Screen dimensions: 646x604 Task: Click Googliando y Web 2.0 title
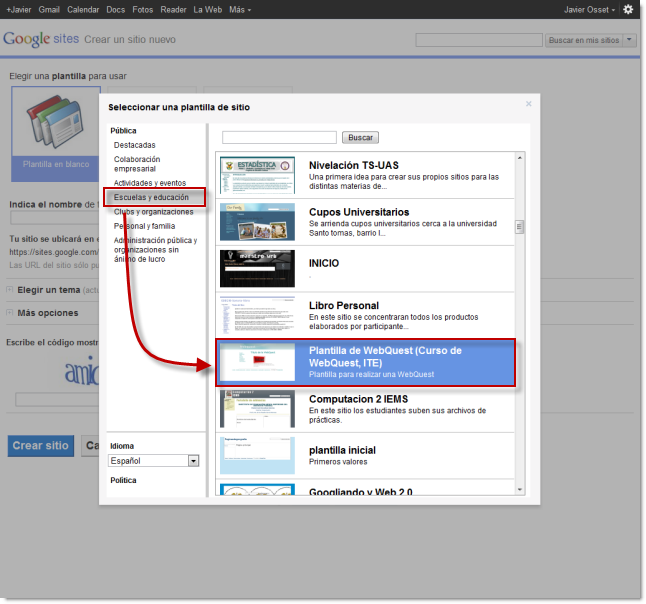(360, 492)
